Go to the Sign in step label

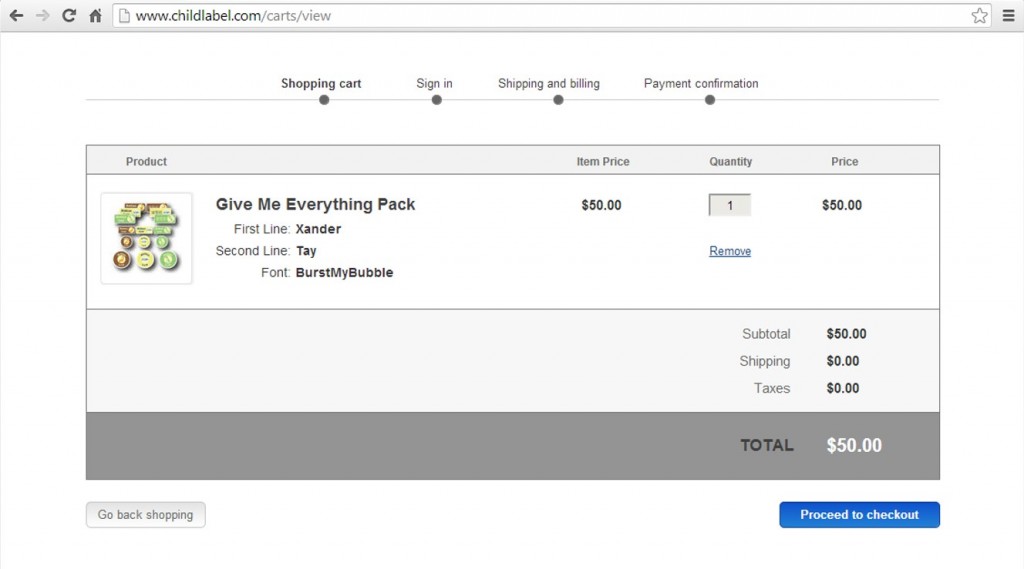[x=434, y=84]
